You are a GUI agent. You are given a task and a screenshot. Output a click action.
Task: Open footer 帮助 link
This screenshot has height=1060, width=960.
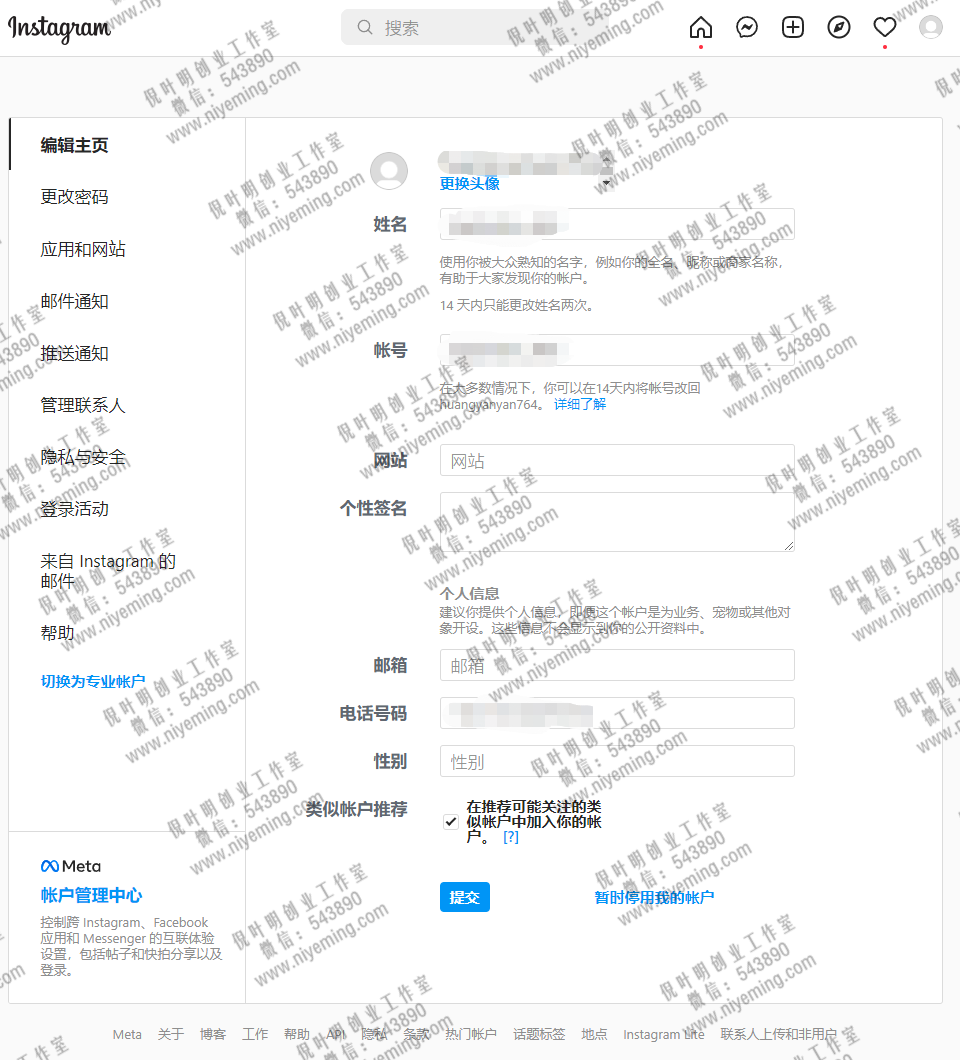coord(297,1034)
